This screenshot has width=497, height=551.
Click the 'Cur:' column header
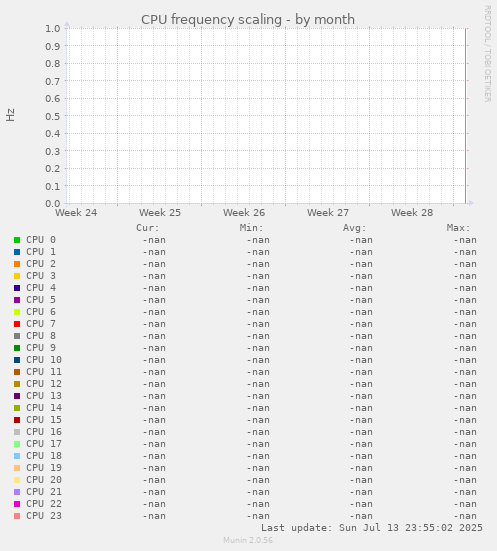148,228
